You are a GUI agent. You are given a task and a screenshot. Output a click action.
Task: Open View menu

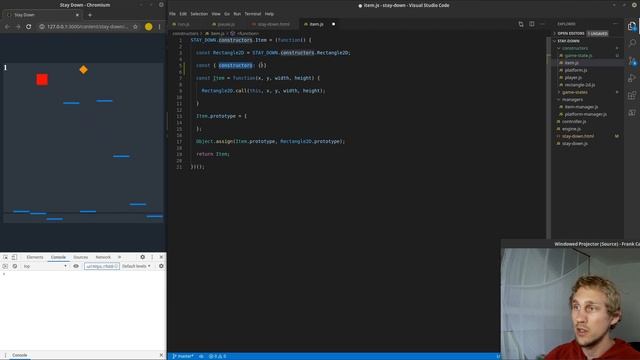click(x=216, y=14)
